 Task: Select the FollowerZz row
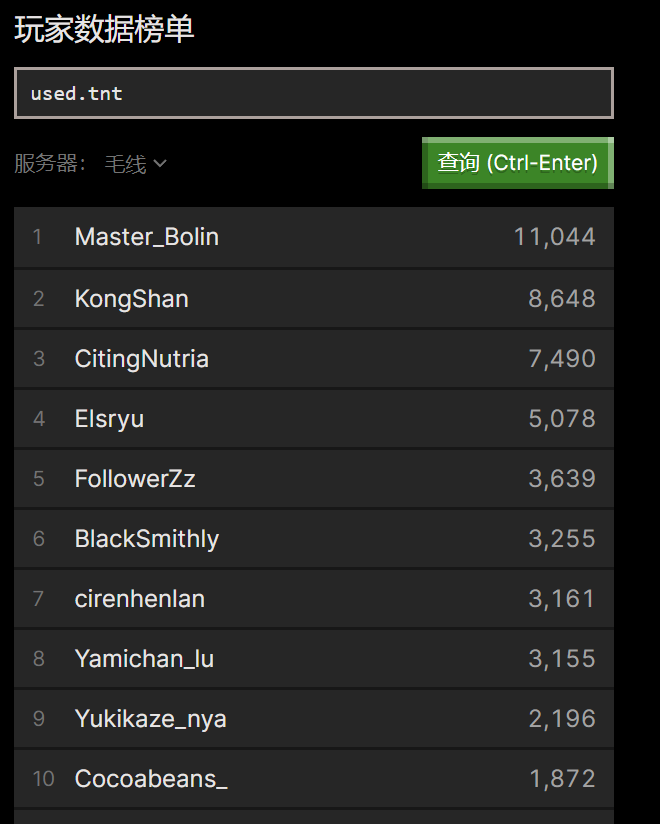[x=314, y=479]
